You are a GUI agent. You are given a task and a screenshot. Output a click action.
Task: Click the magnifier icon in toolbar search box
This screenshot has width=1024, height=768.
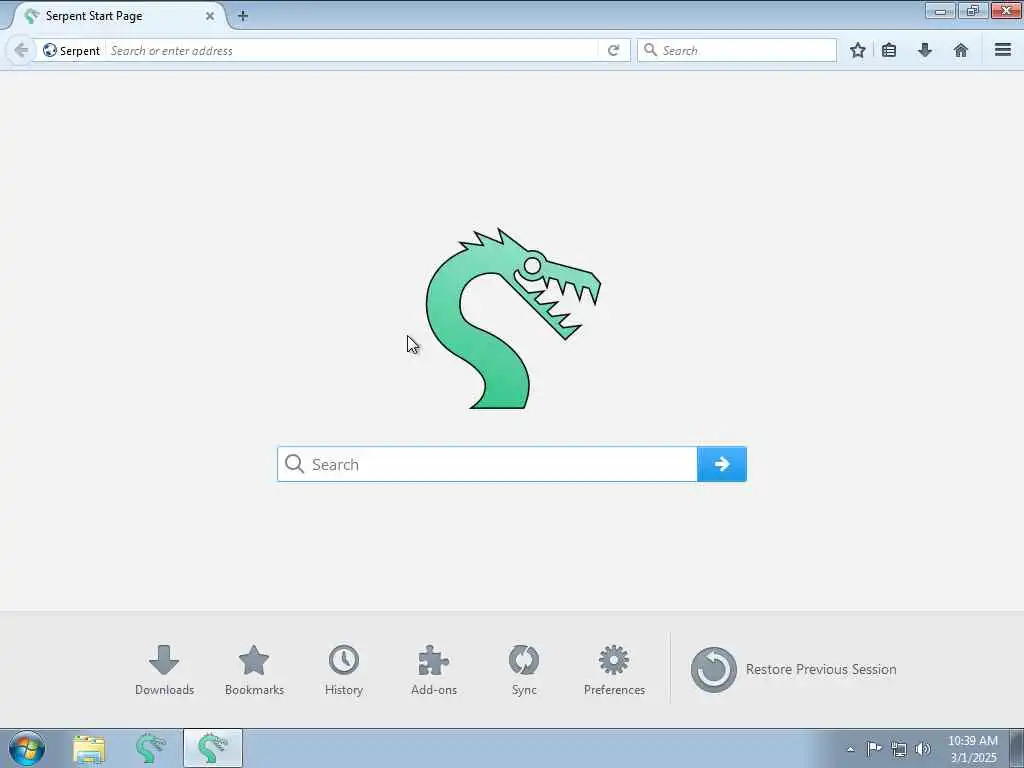(x=650, y=50)
